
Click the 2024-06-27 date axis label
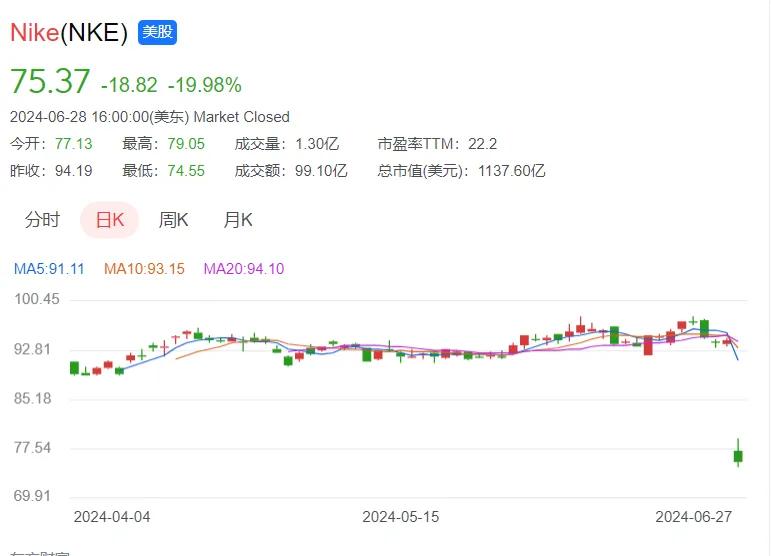pyautogui.click(x=693, y=517)
